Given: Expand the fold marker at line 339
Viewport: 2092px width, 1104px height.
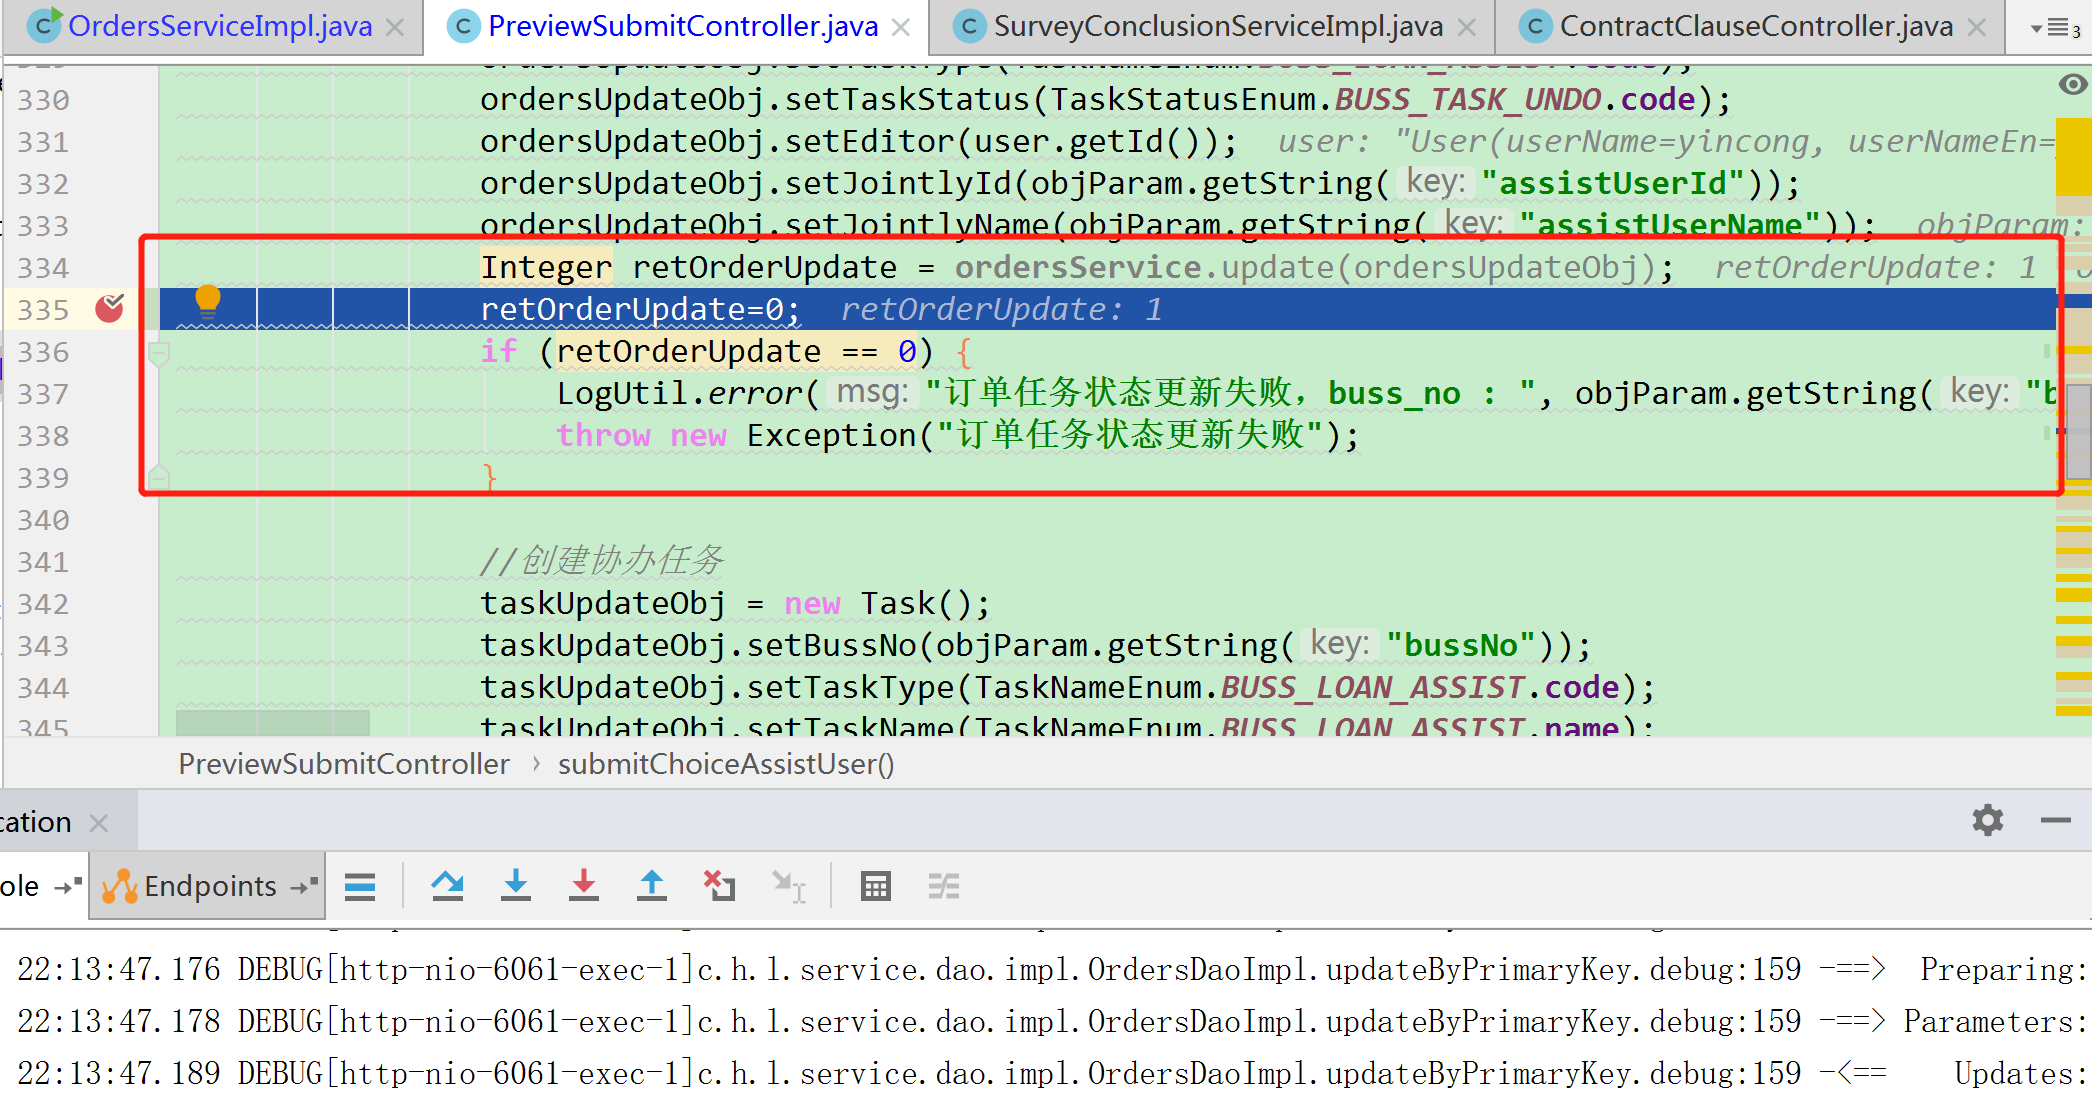Looking at the screenshot, I should click(x=159, y=477).
